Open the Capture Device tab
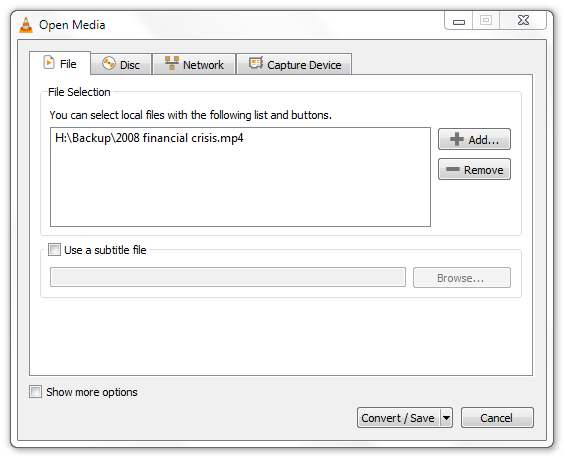This screenshot has width=565, height=458. coord(294,64)
